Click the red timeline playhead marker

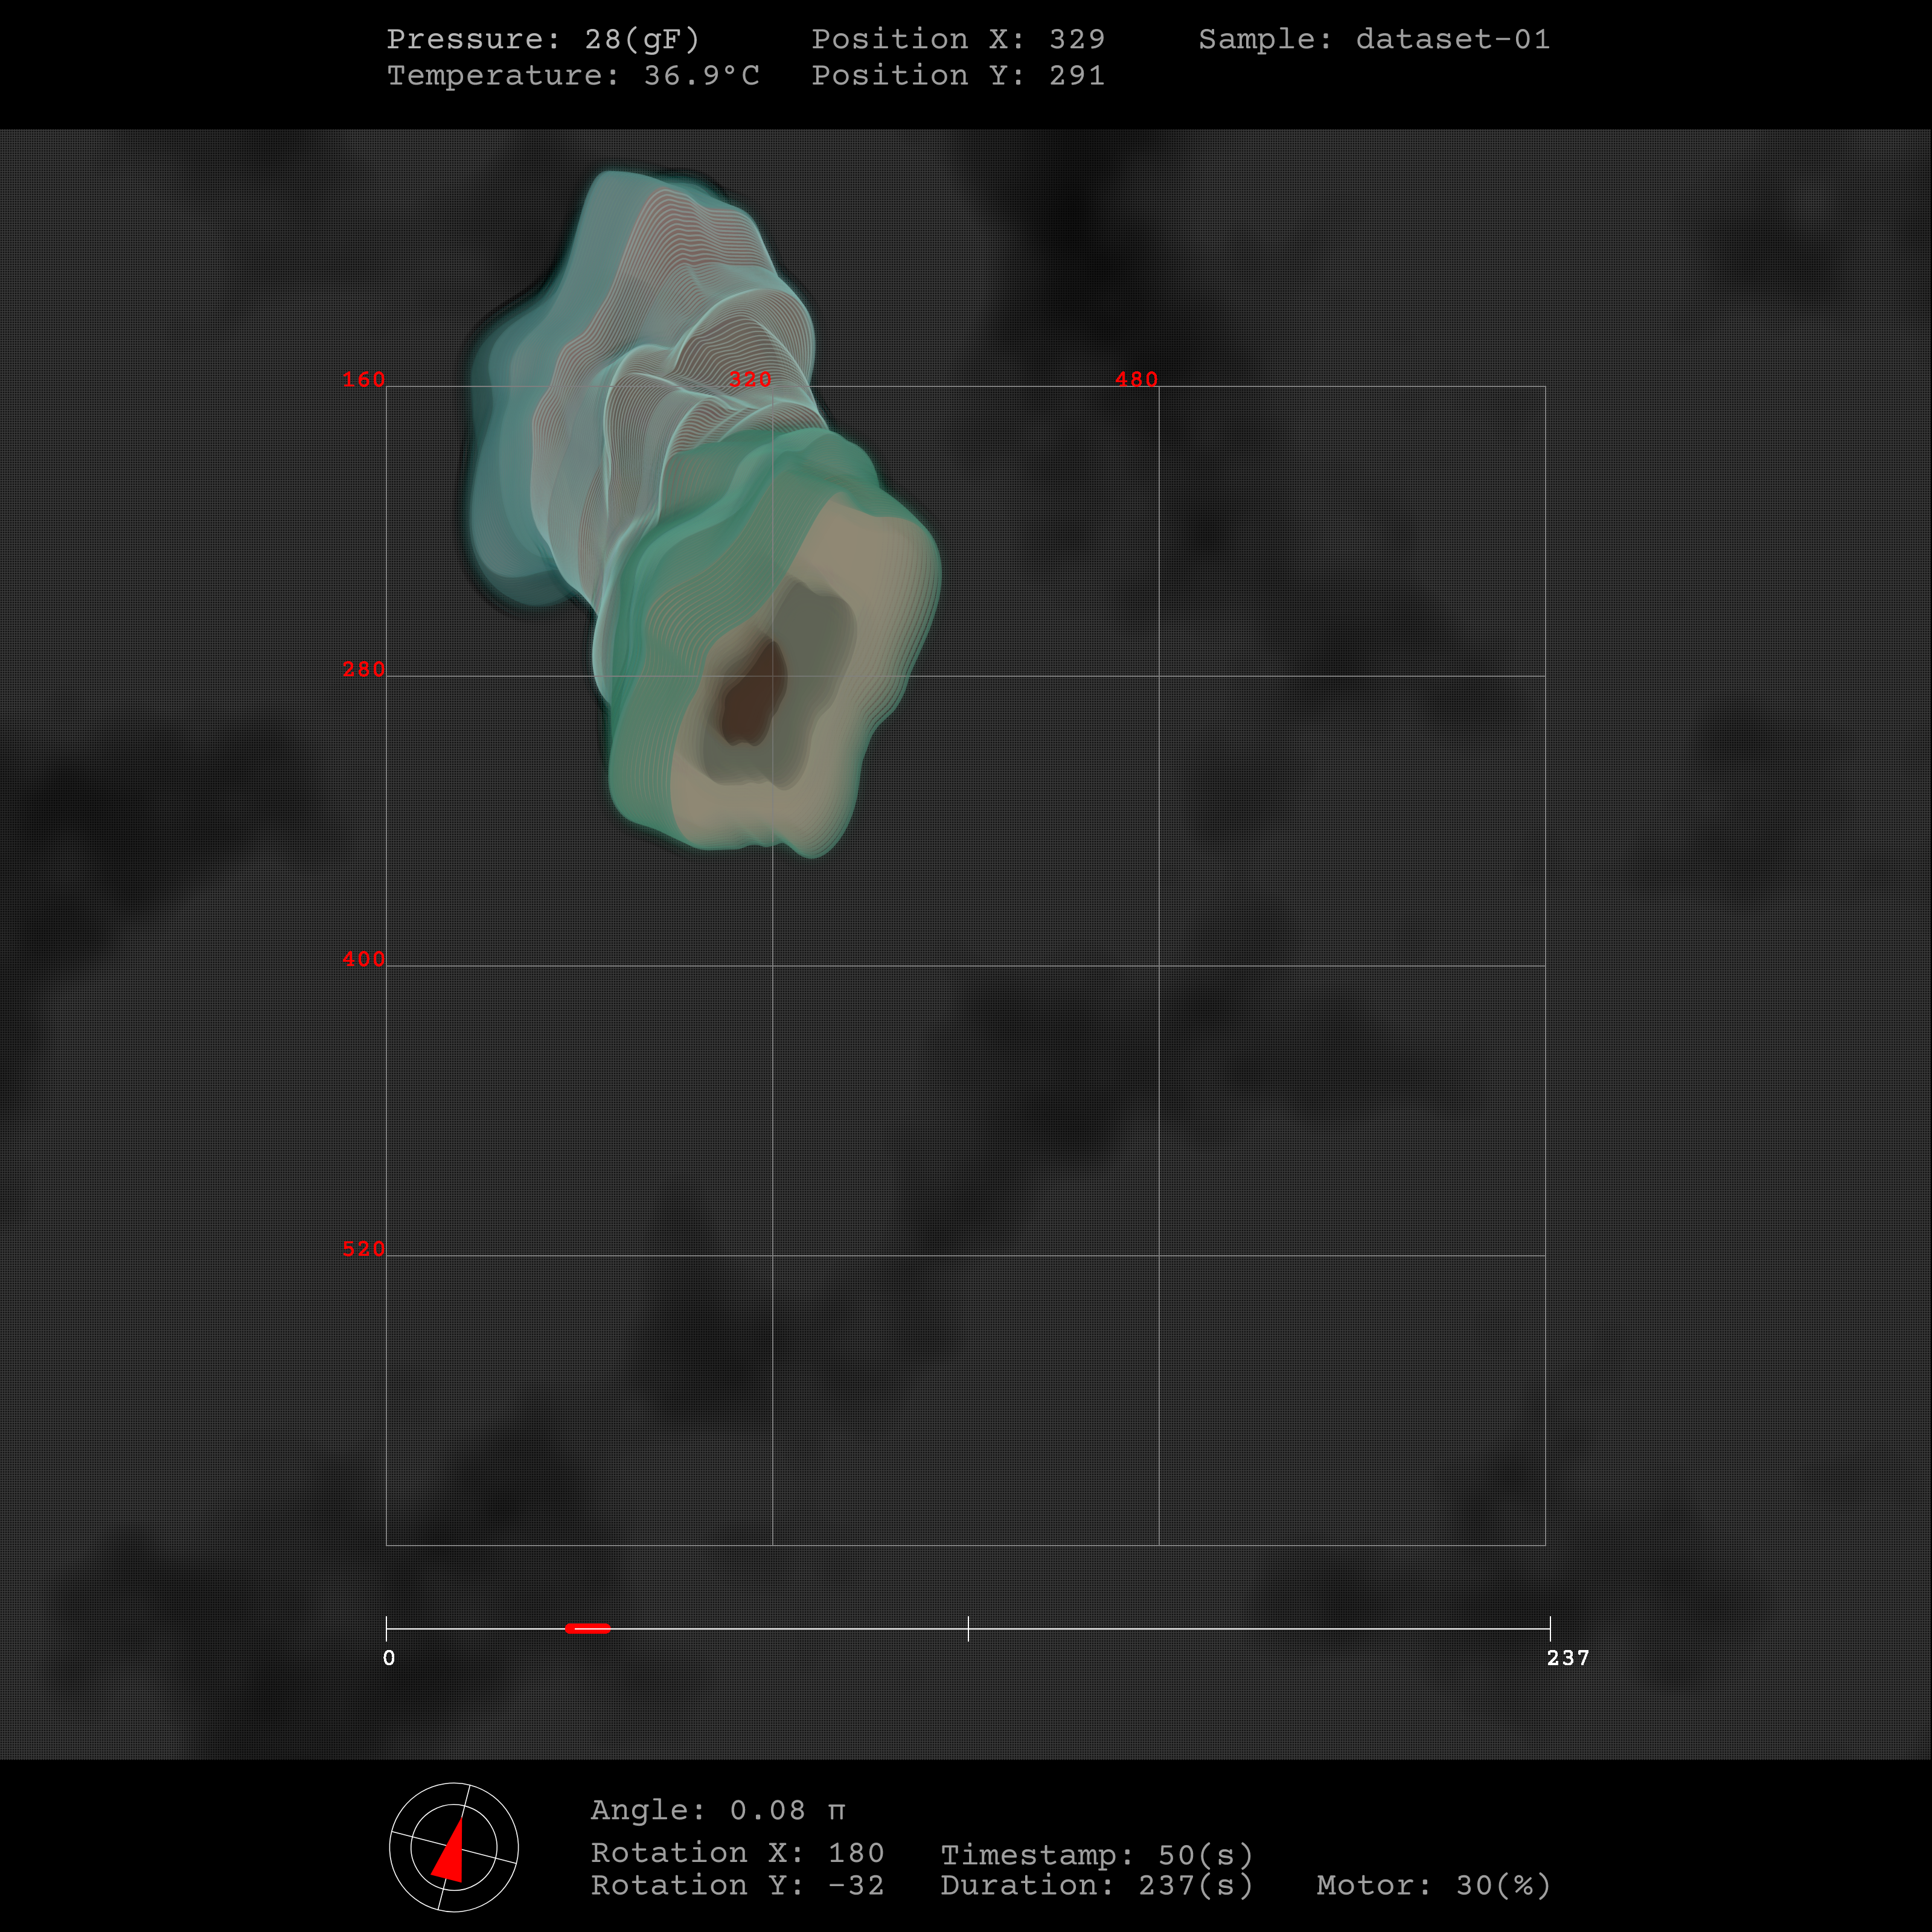tap(588, 1628)
